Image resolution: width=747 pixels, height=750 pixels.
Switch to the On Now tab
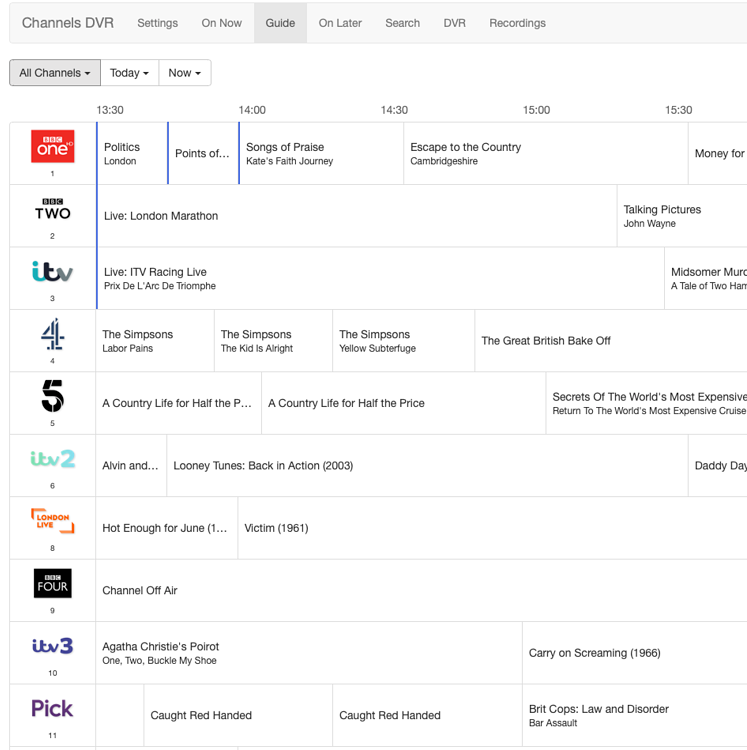pos(221,23)
